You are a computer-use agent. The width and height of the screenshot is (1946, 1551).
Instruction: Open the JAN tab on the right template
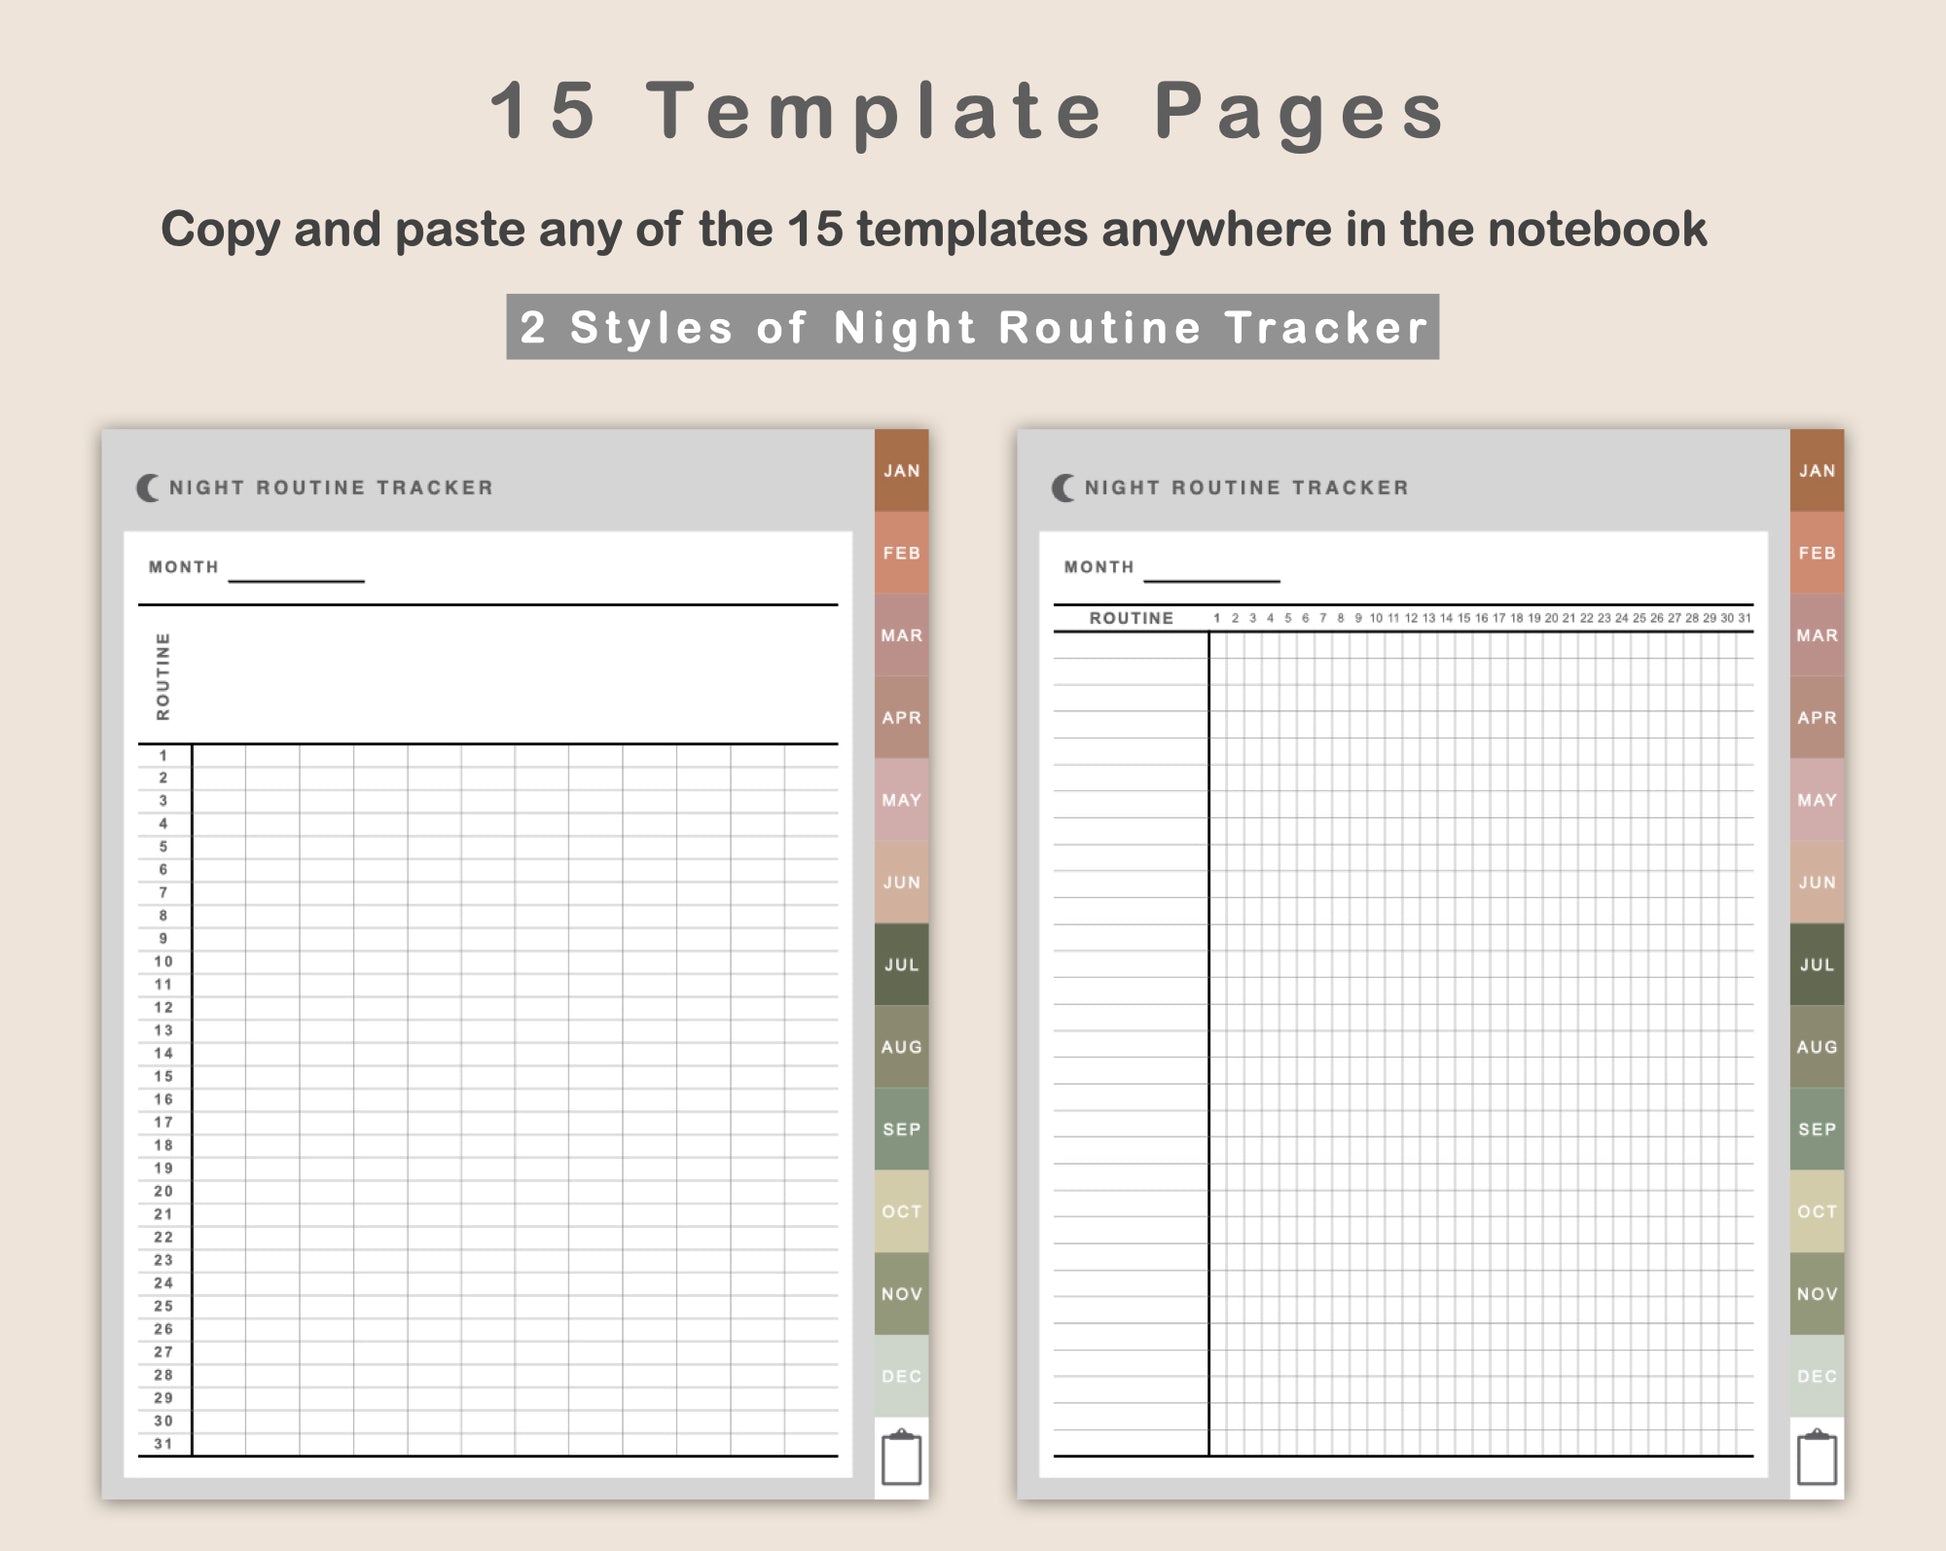tap(1817, 471)
